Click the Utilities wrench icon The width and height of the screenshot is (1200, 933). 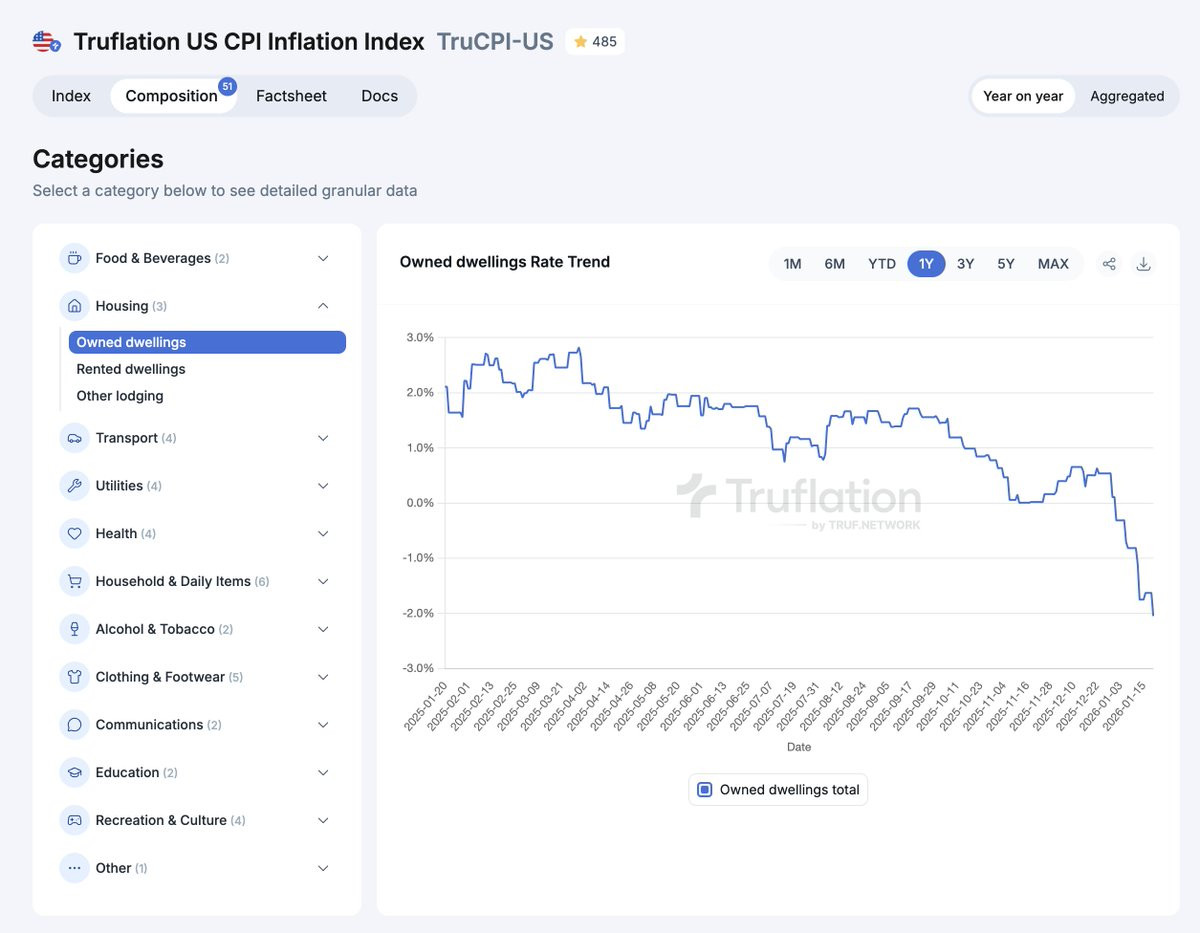74,486
